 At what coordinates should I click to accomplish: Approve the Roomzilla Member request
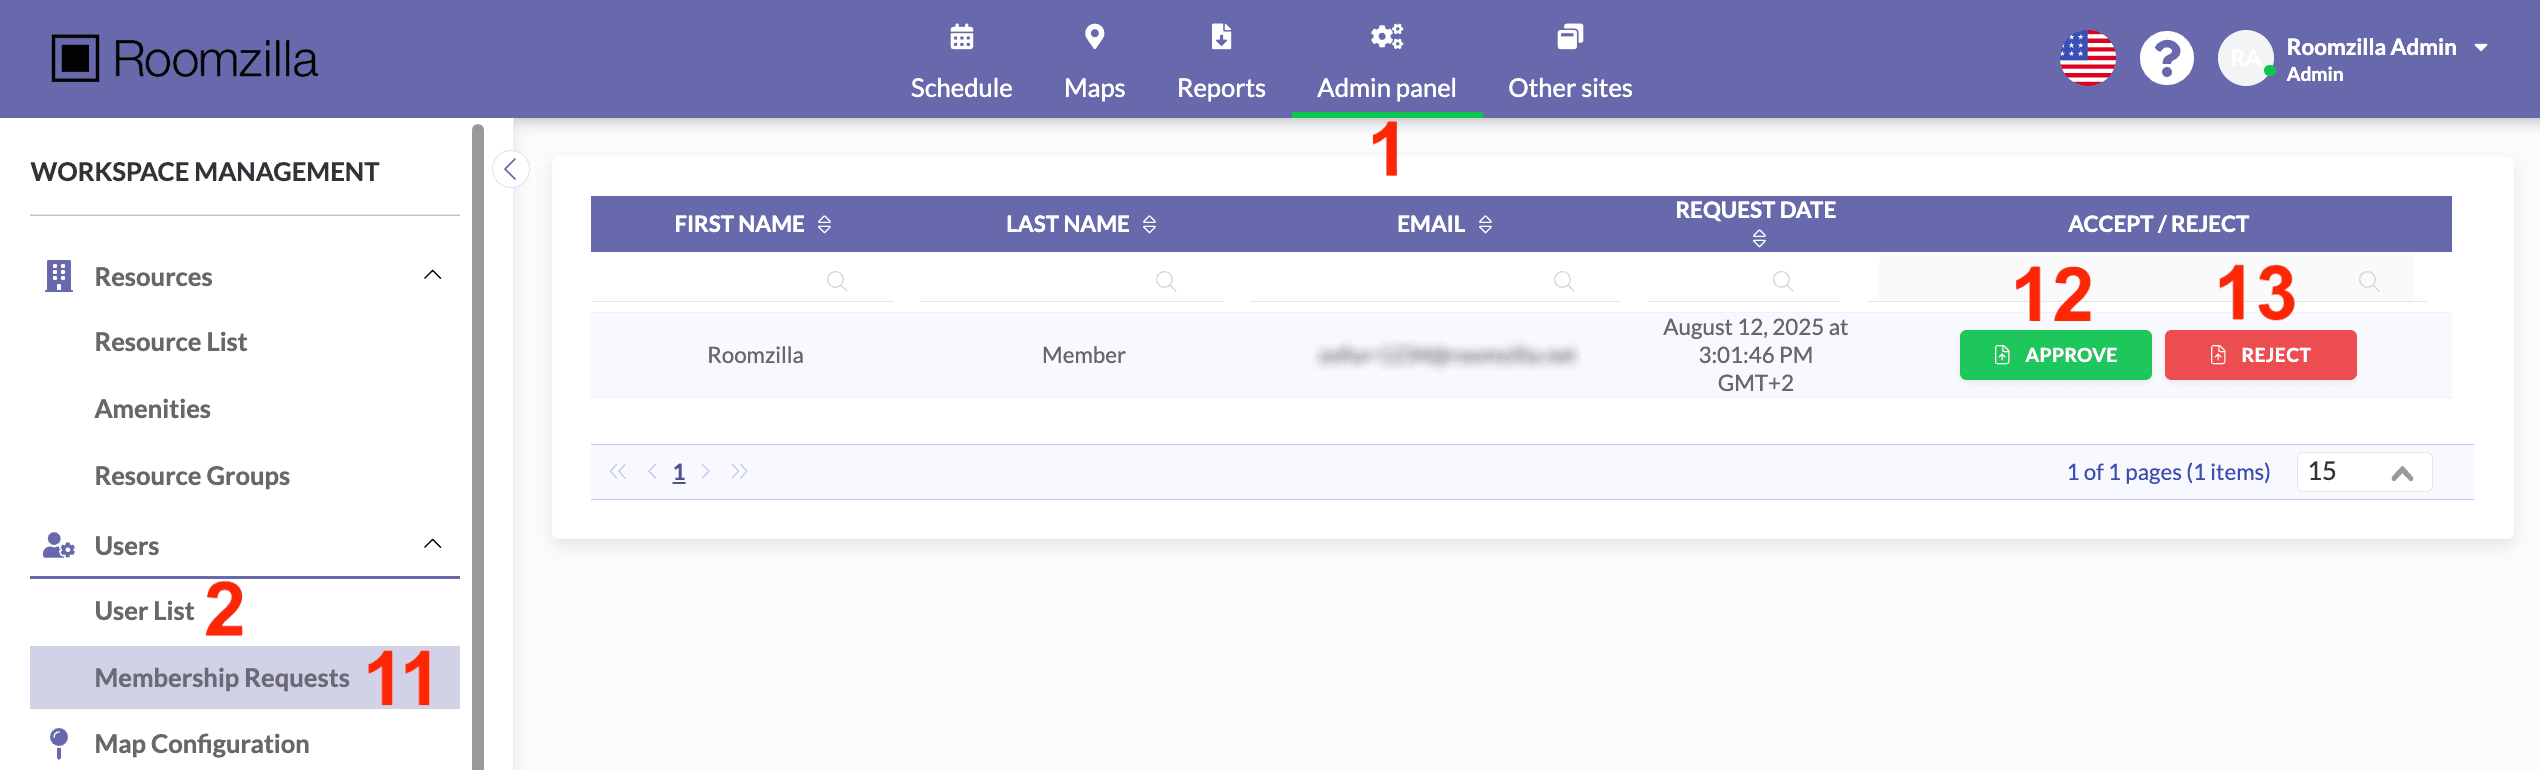click(2055, 355)
